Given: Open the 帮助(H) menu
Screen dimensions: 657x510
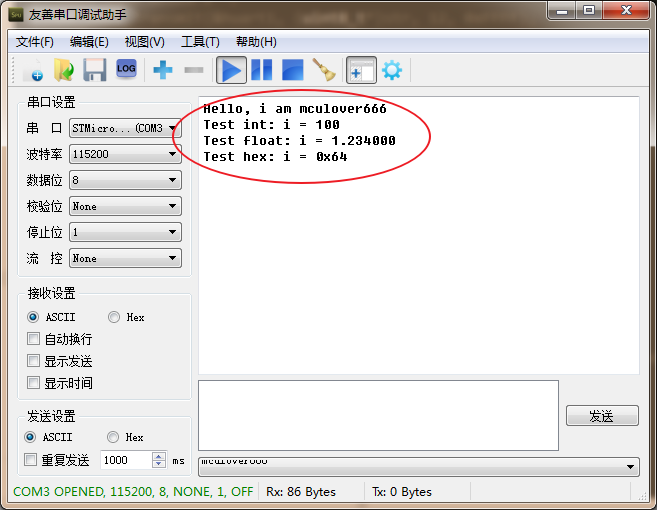Looking at the screenshot, I should (x=256, y=42).
